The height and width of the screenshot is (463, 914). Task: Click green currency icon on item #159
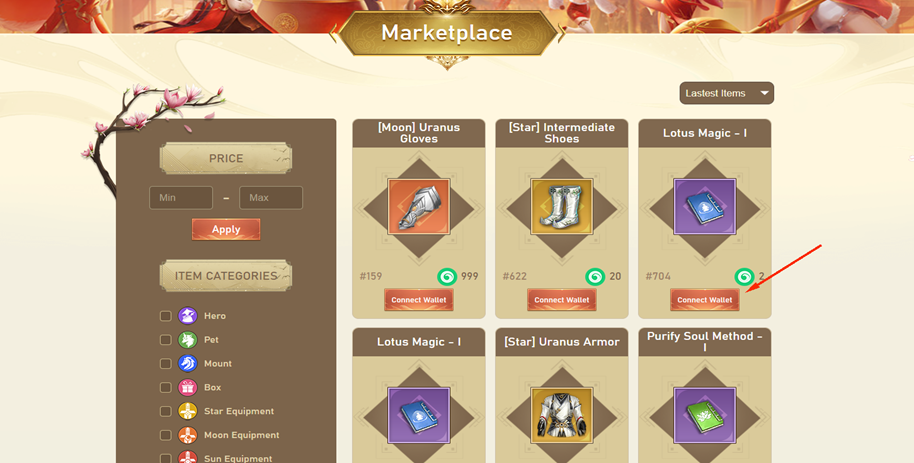coord(447,276)
